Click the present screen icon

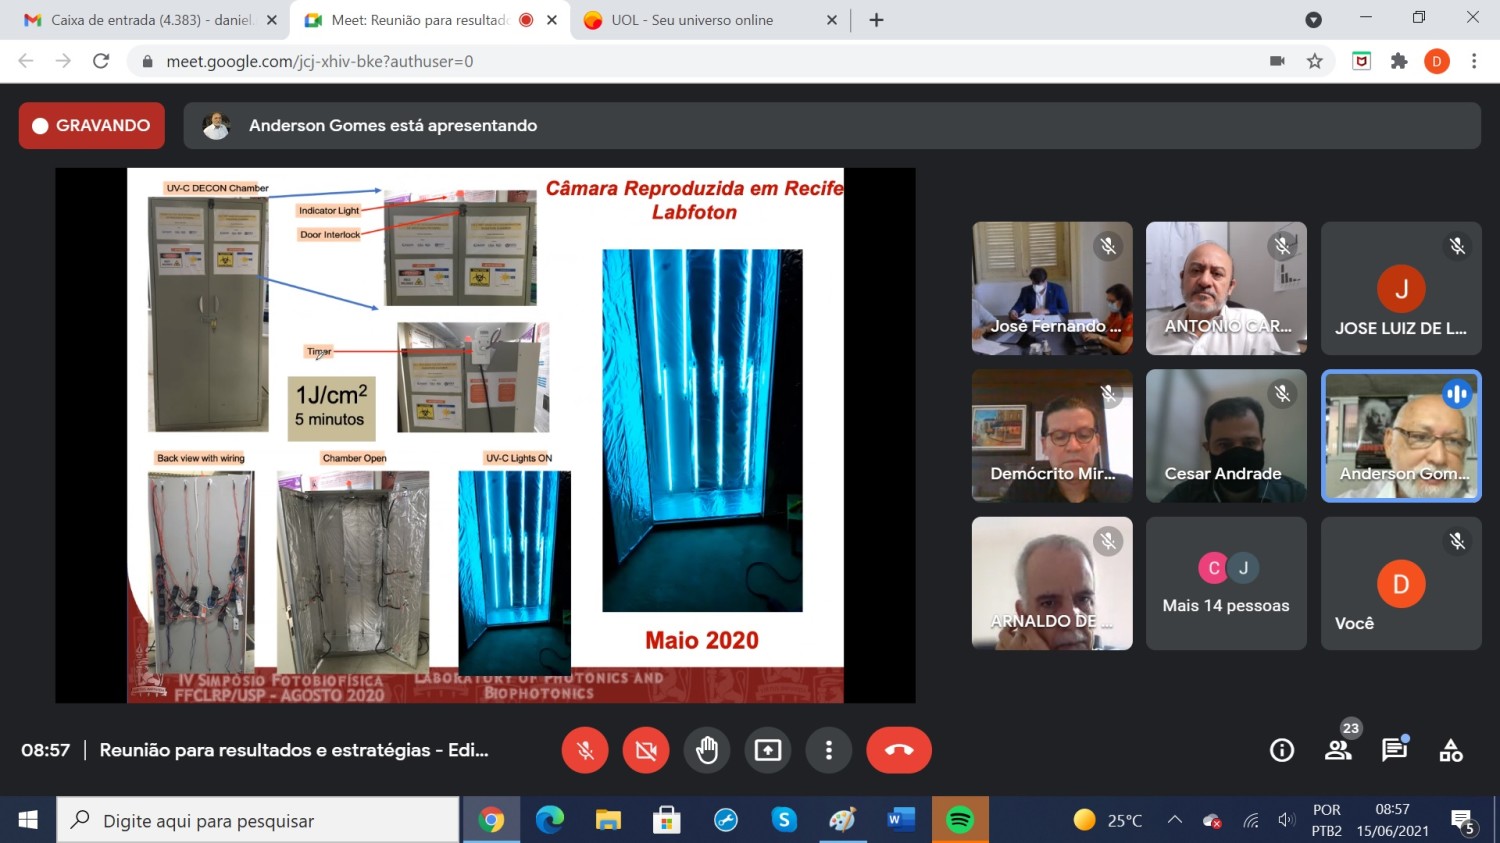(768, 750)
